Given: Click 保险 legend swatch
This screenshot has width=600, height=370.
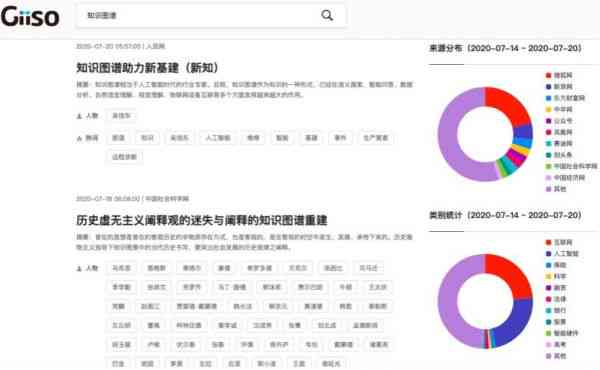Looking at the screenshot, I should click(x=548, y=265).
